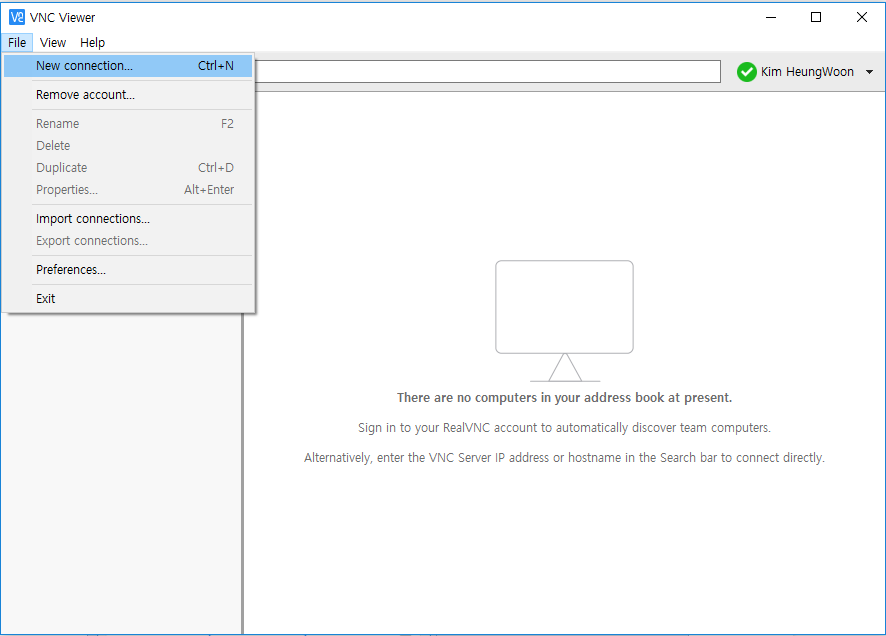
Task: Click the greyed Export connections... entry
Action: (128, 241)
